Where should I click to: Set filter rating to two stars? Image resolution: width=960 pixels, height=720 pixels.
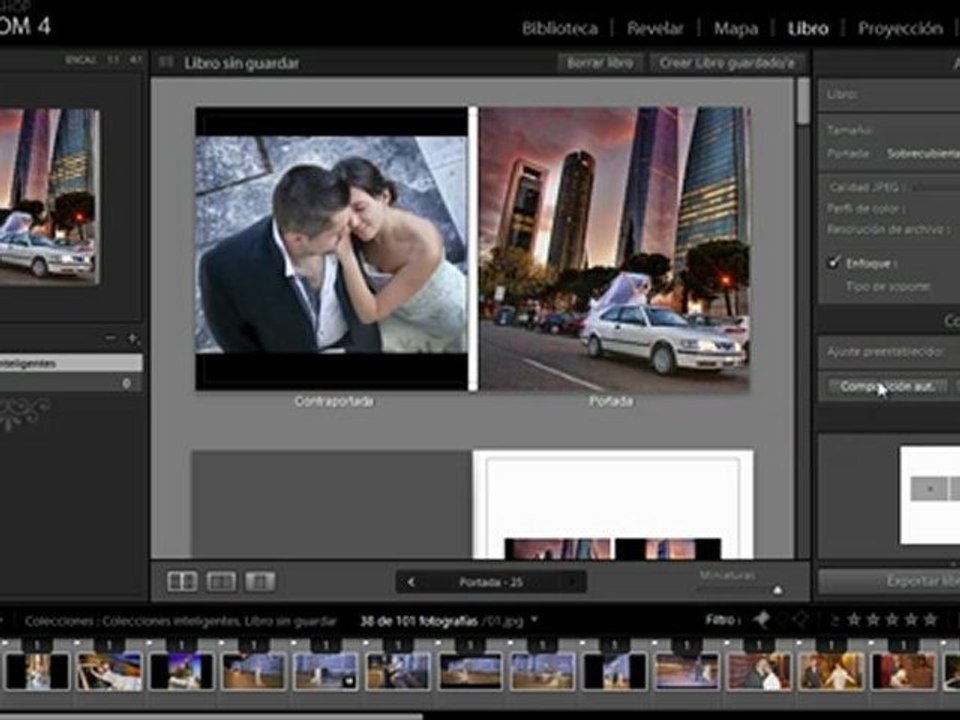(873, 620)
